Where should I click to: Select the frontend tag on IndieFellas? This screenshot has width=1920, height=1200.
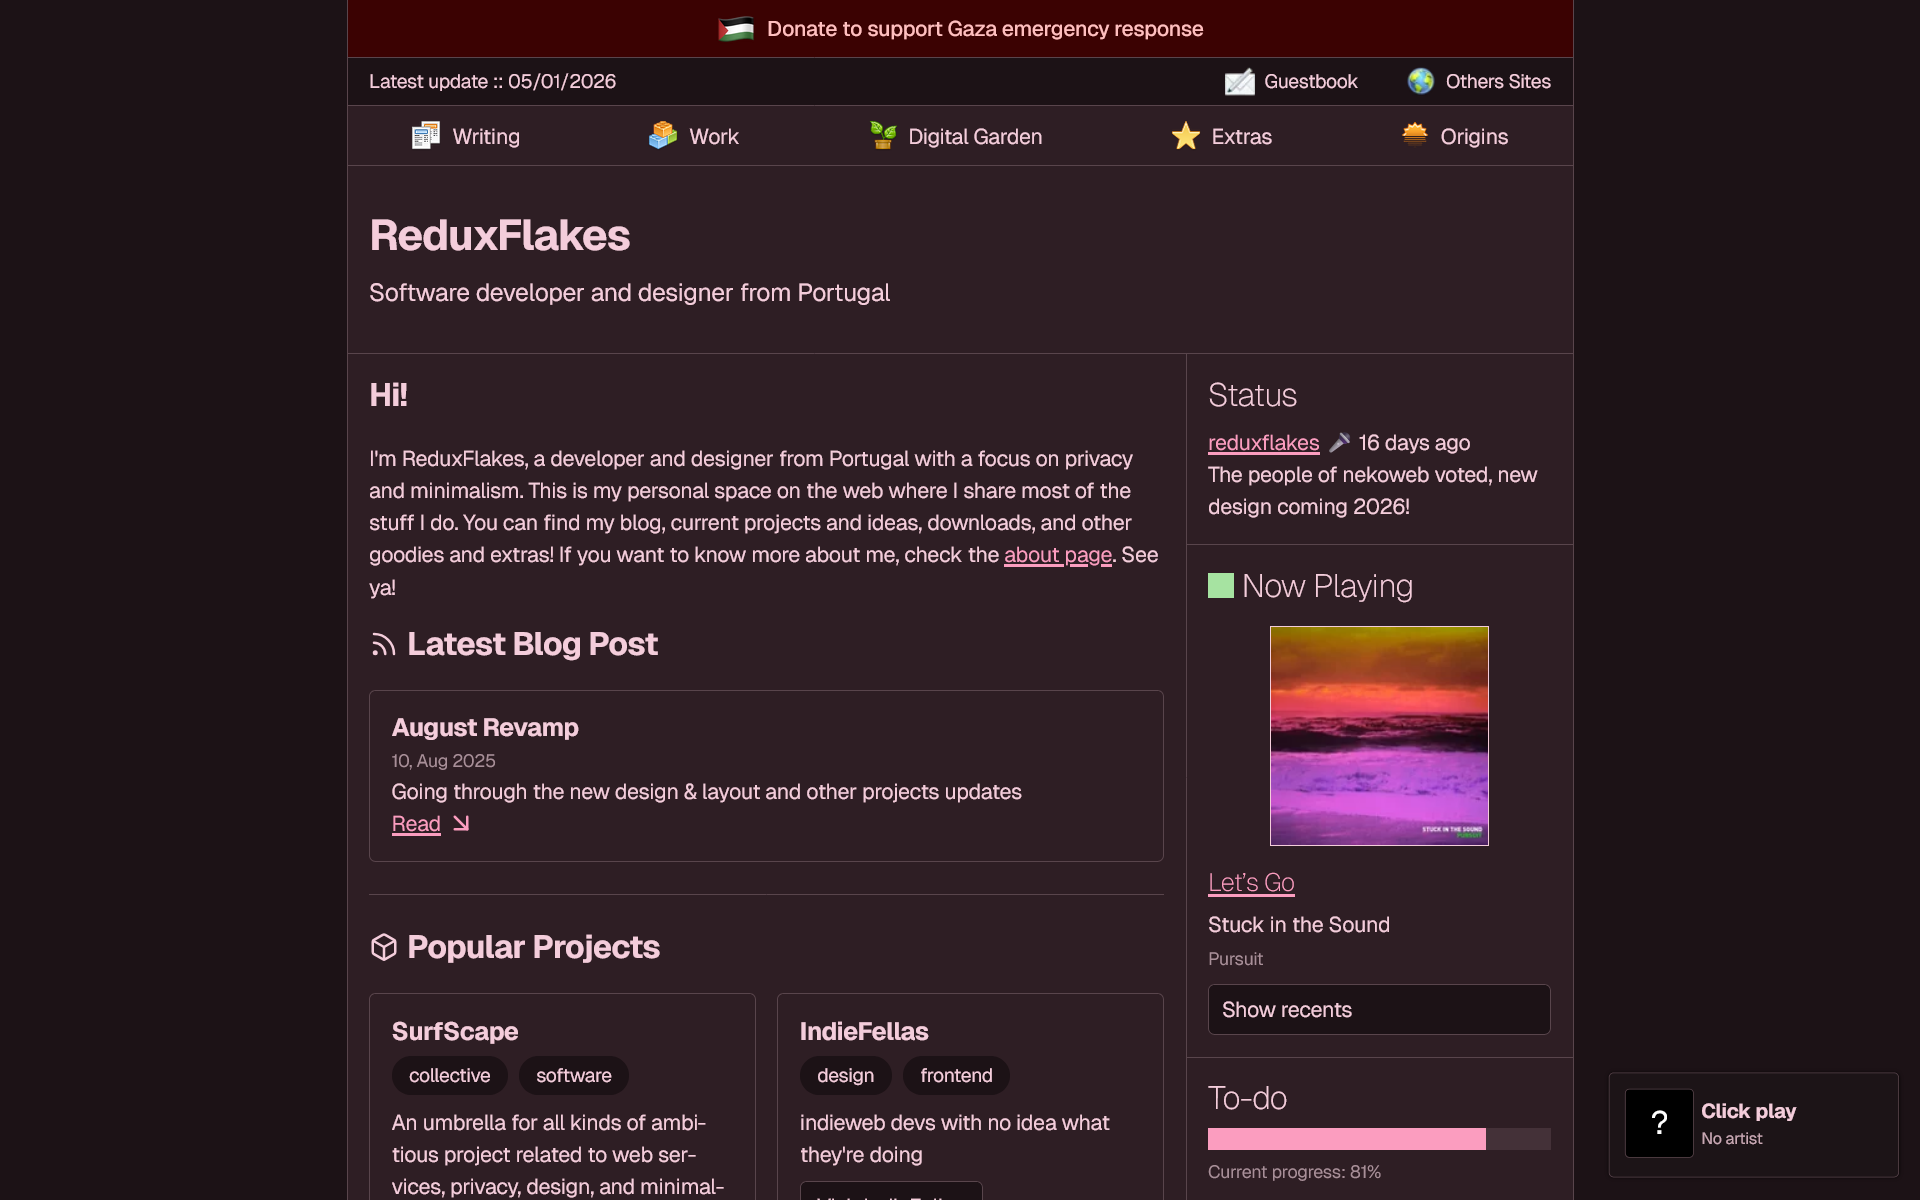(x=956, y=1076)
